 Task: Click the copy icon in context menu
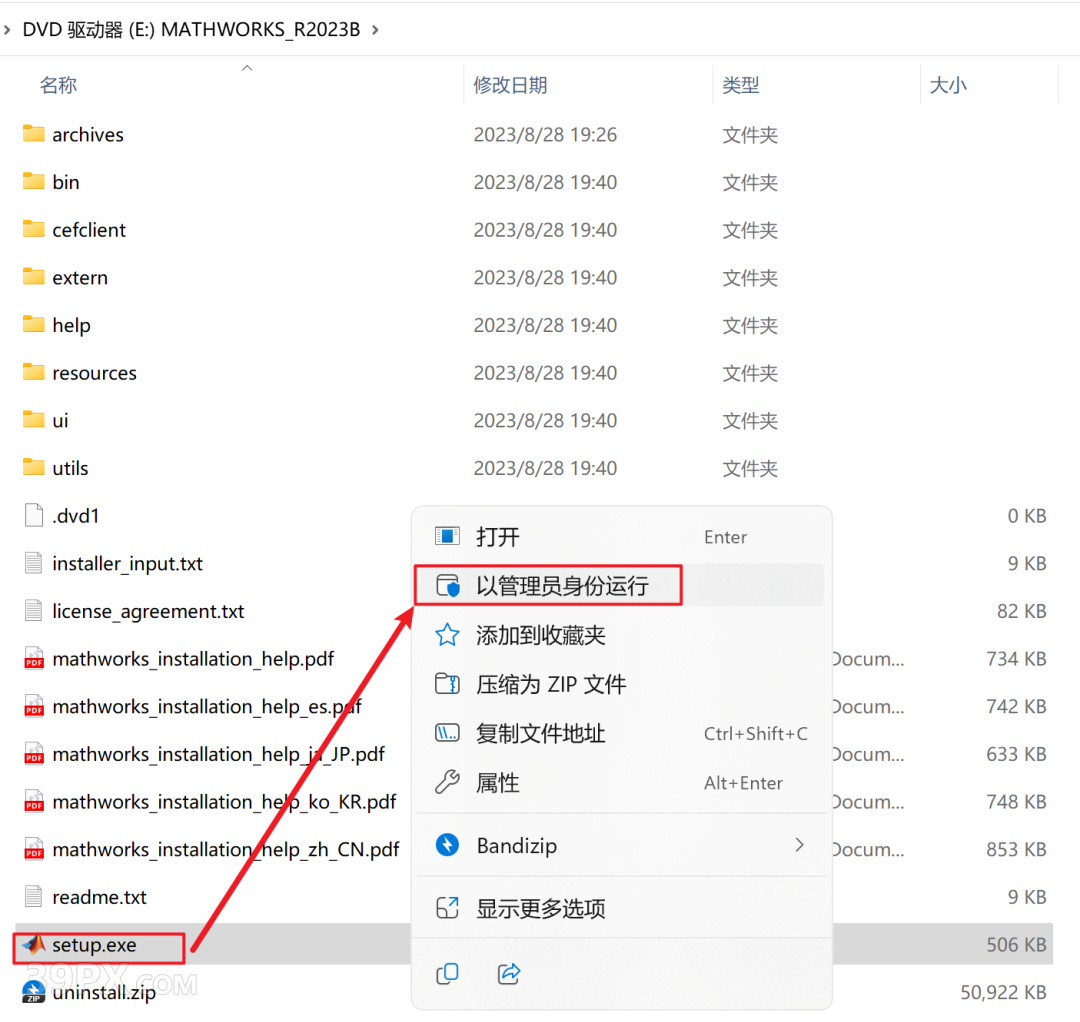pyautogui.click(x=447, y=973)
